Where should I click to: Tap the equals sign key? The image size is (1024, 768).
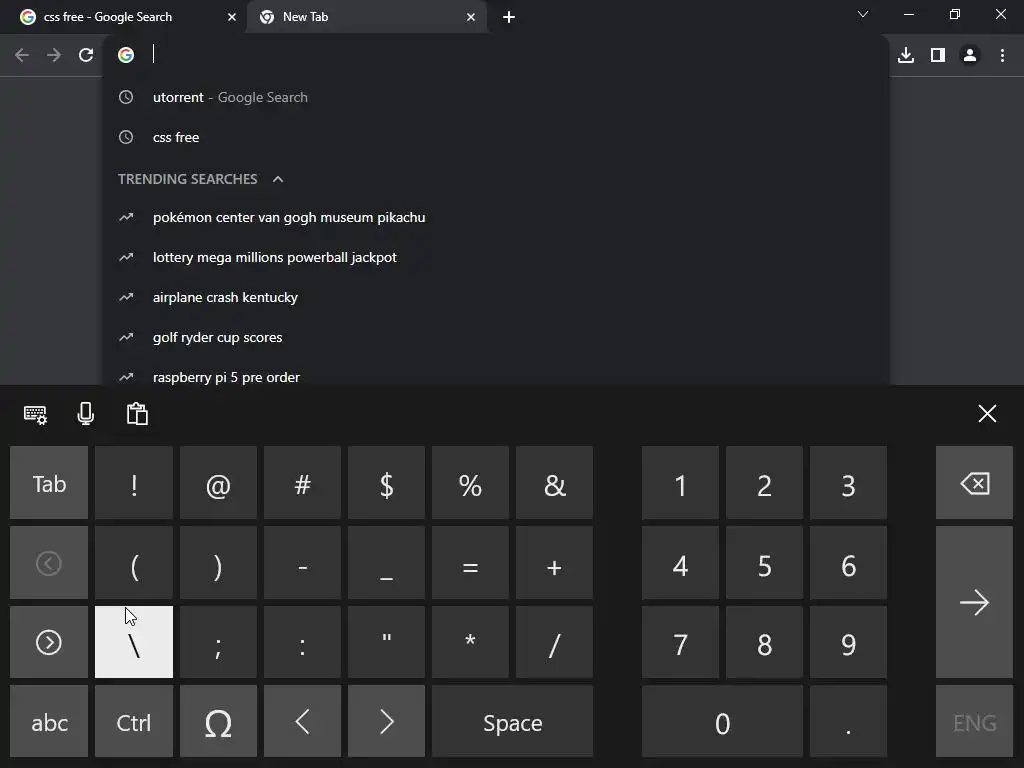[470, 563]
